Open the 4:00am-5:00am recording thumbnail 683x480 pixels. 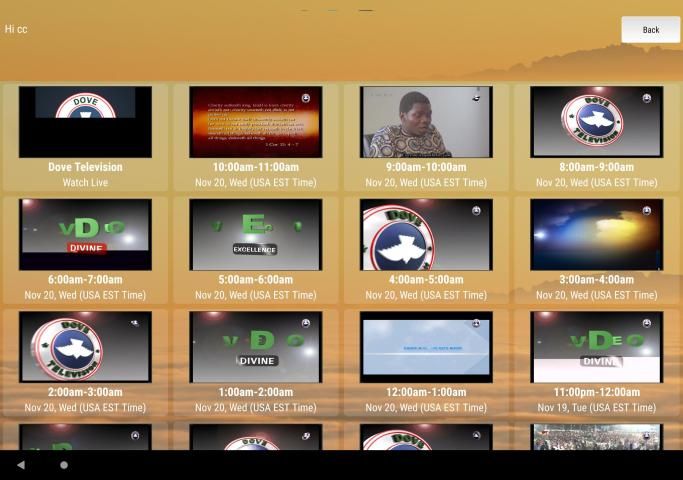[426, 234]
